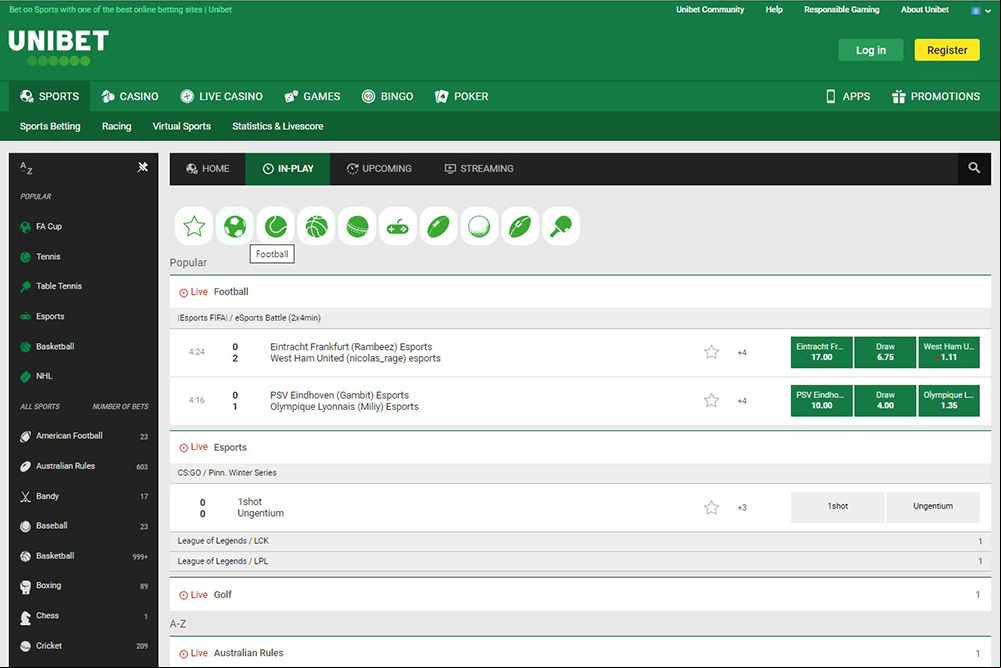Bet on Draw at 6.75
Viewport: 1001px width, 668px height.
click(x=885, y=352)
